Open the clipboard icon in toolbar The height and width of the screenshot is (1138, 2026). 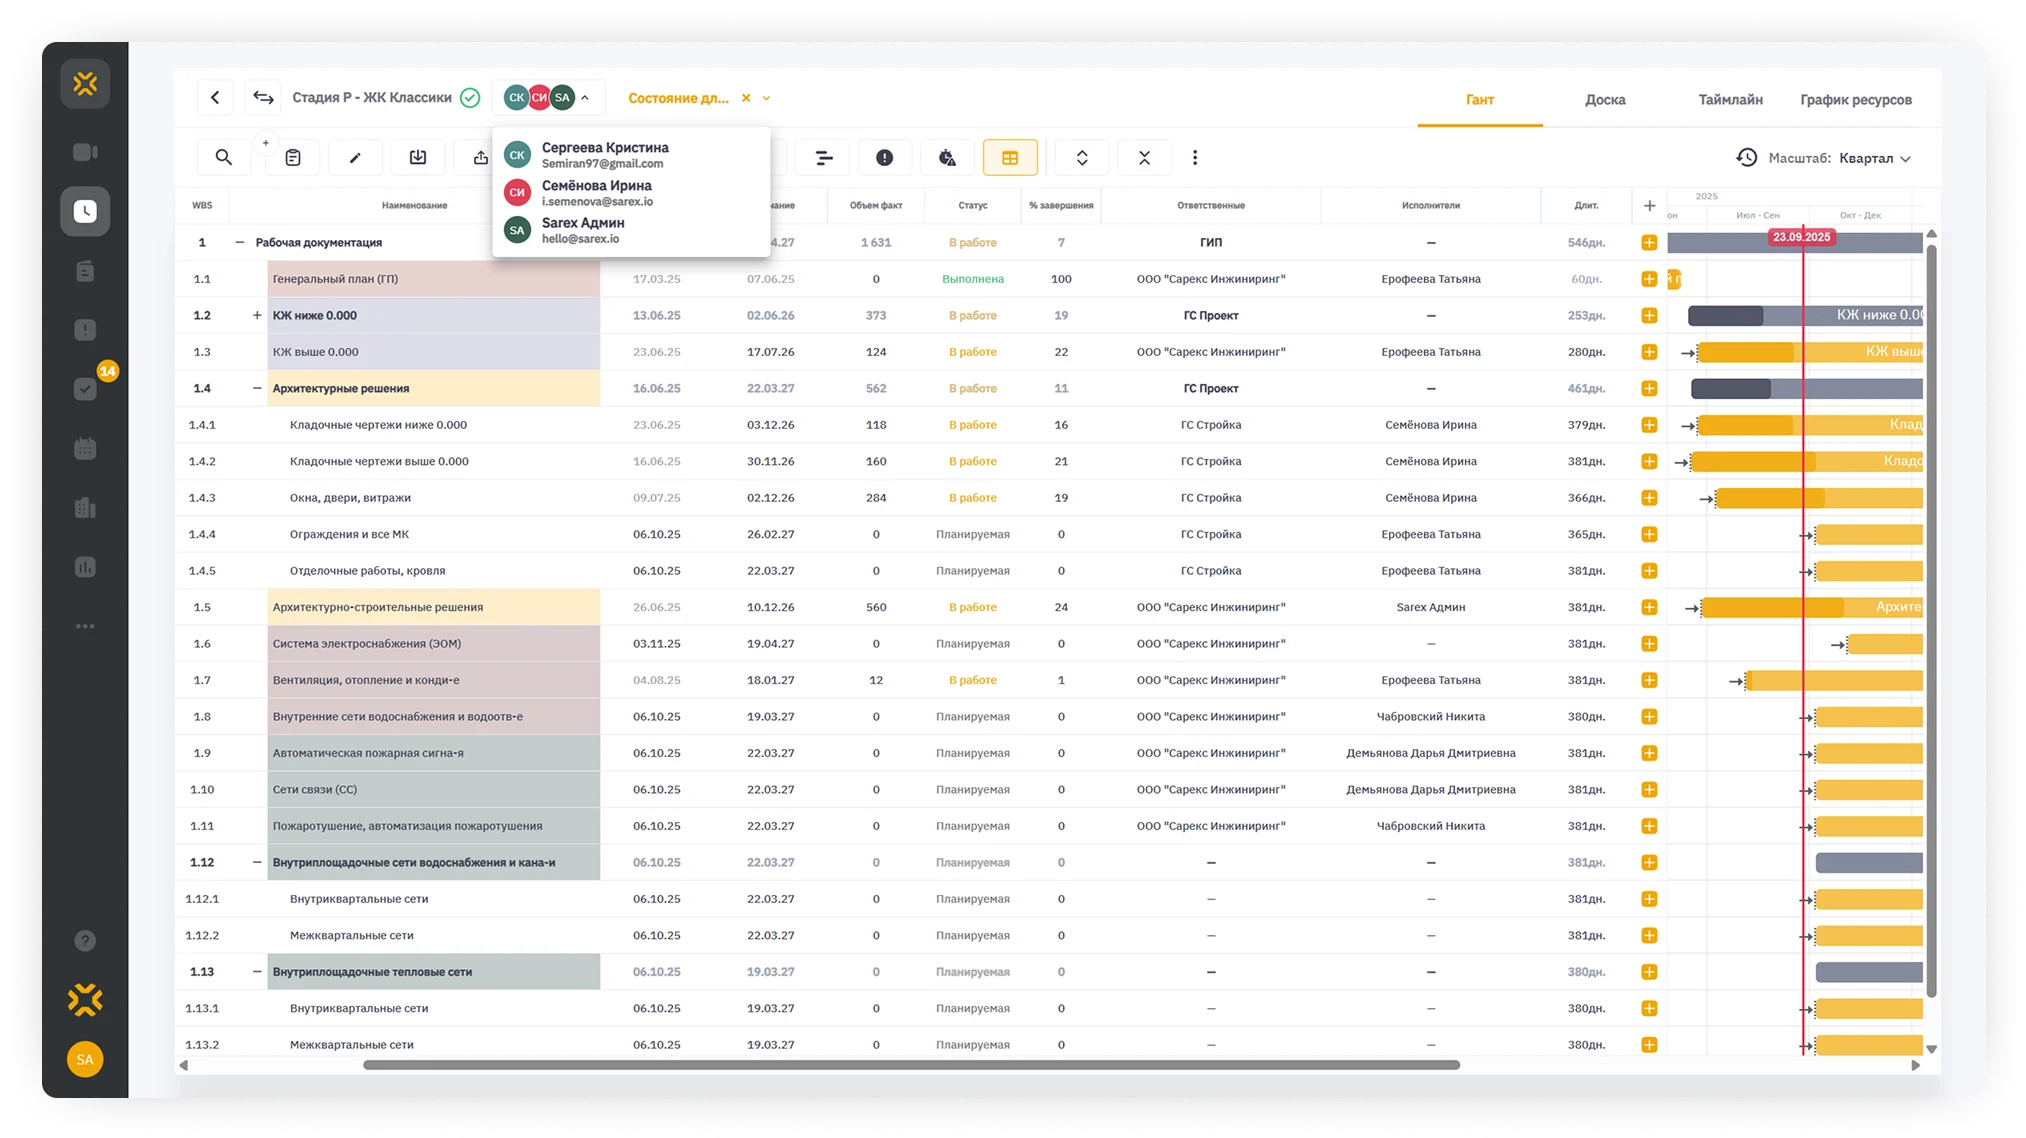[x=293, y=158]
